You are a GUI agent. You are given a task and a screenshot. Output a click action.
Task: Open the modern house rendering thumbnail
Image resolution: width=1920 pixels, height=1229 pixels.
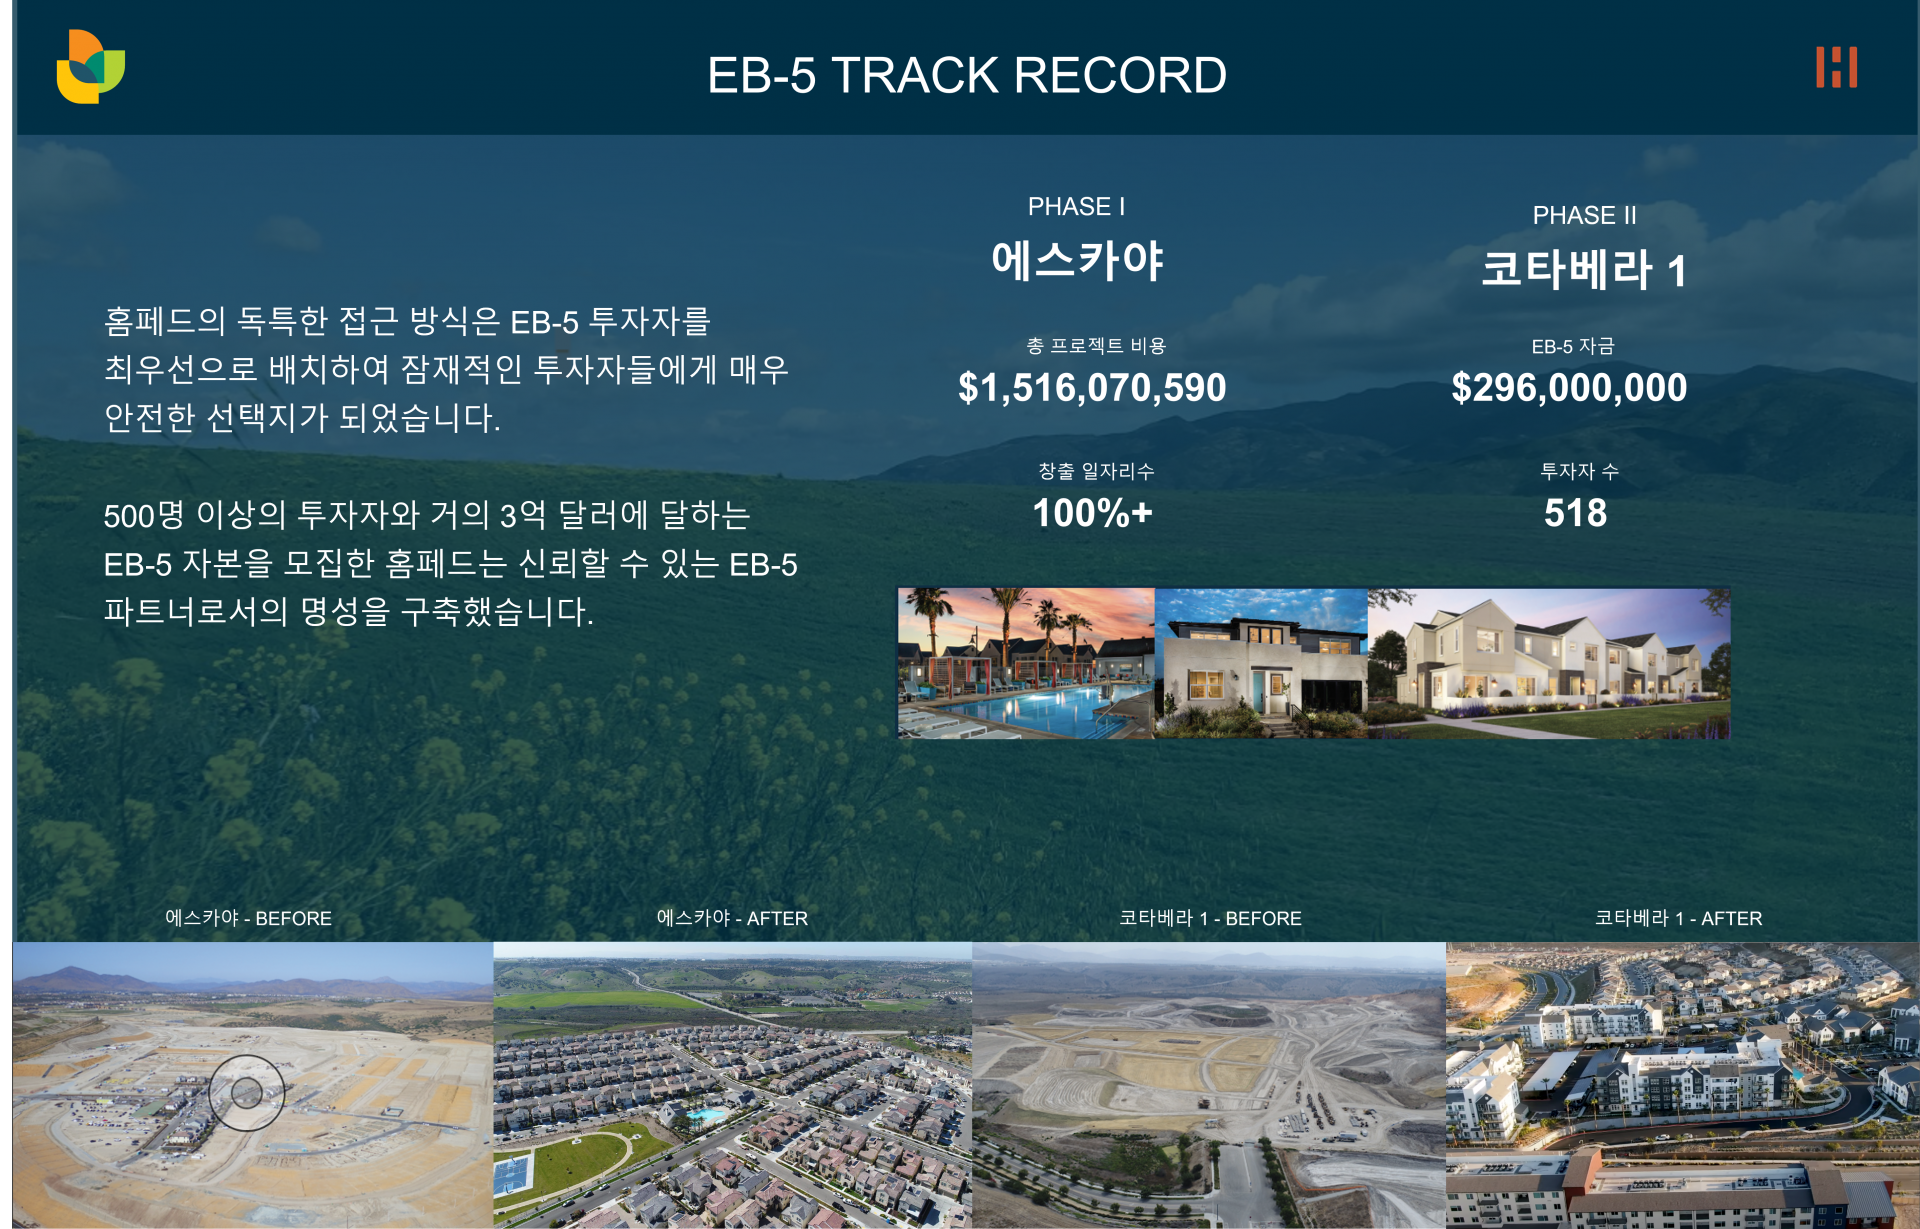[1260, 663]
